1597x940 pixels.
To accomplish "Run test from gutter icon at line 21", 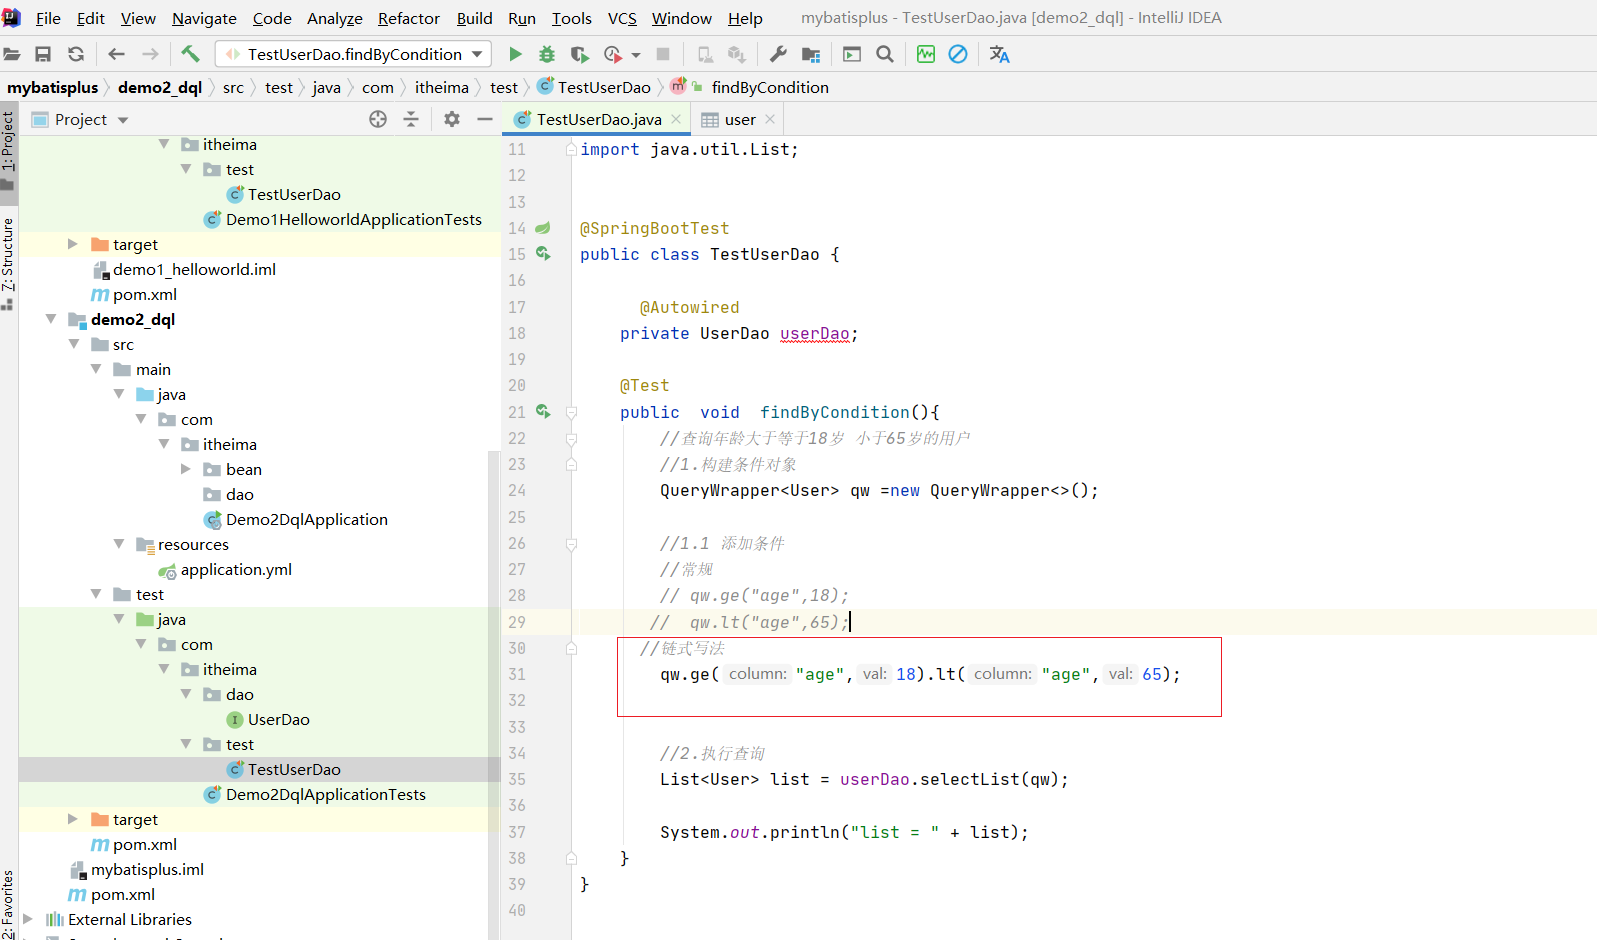I will coord(543,411).
